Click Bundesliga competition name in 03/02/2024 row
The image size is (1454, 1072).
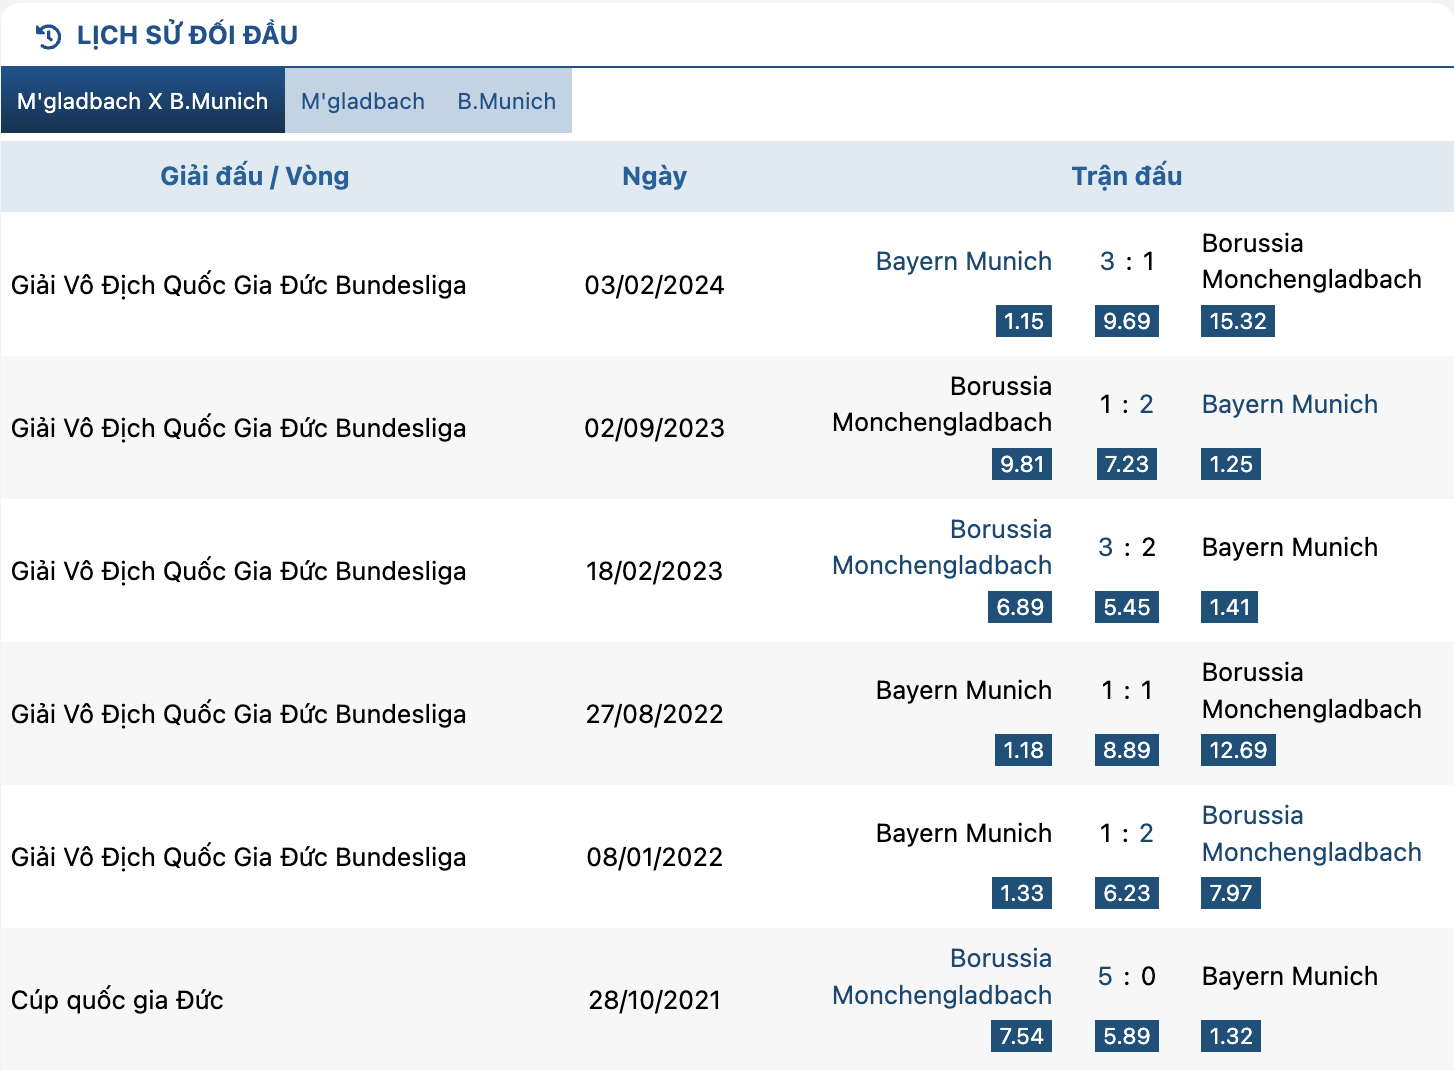[x=238, y=285]
